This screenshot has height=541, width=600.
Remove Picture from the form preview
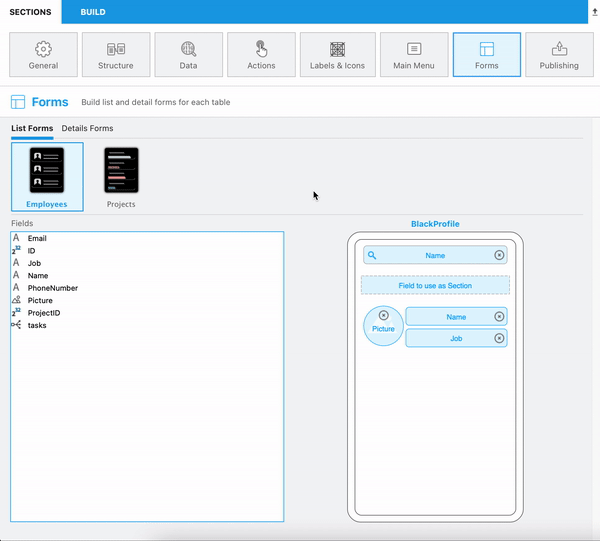(x=383, y=315)
